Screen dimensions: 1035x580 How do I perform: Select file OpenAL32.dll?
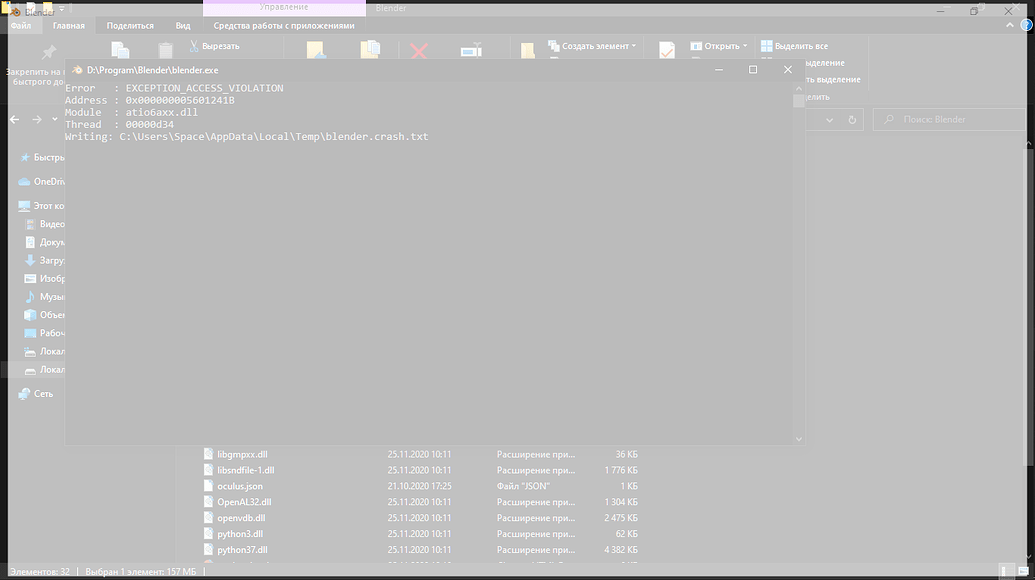244,502
